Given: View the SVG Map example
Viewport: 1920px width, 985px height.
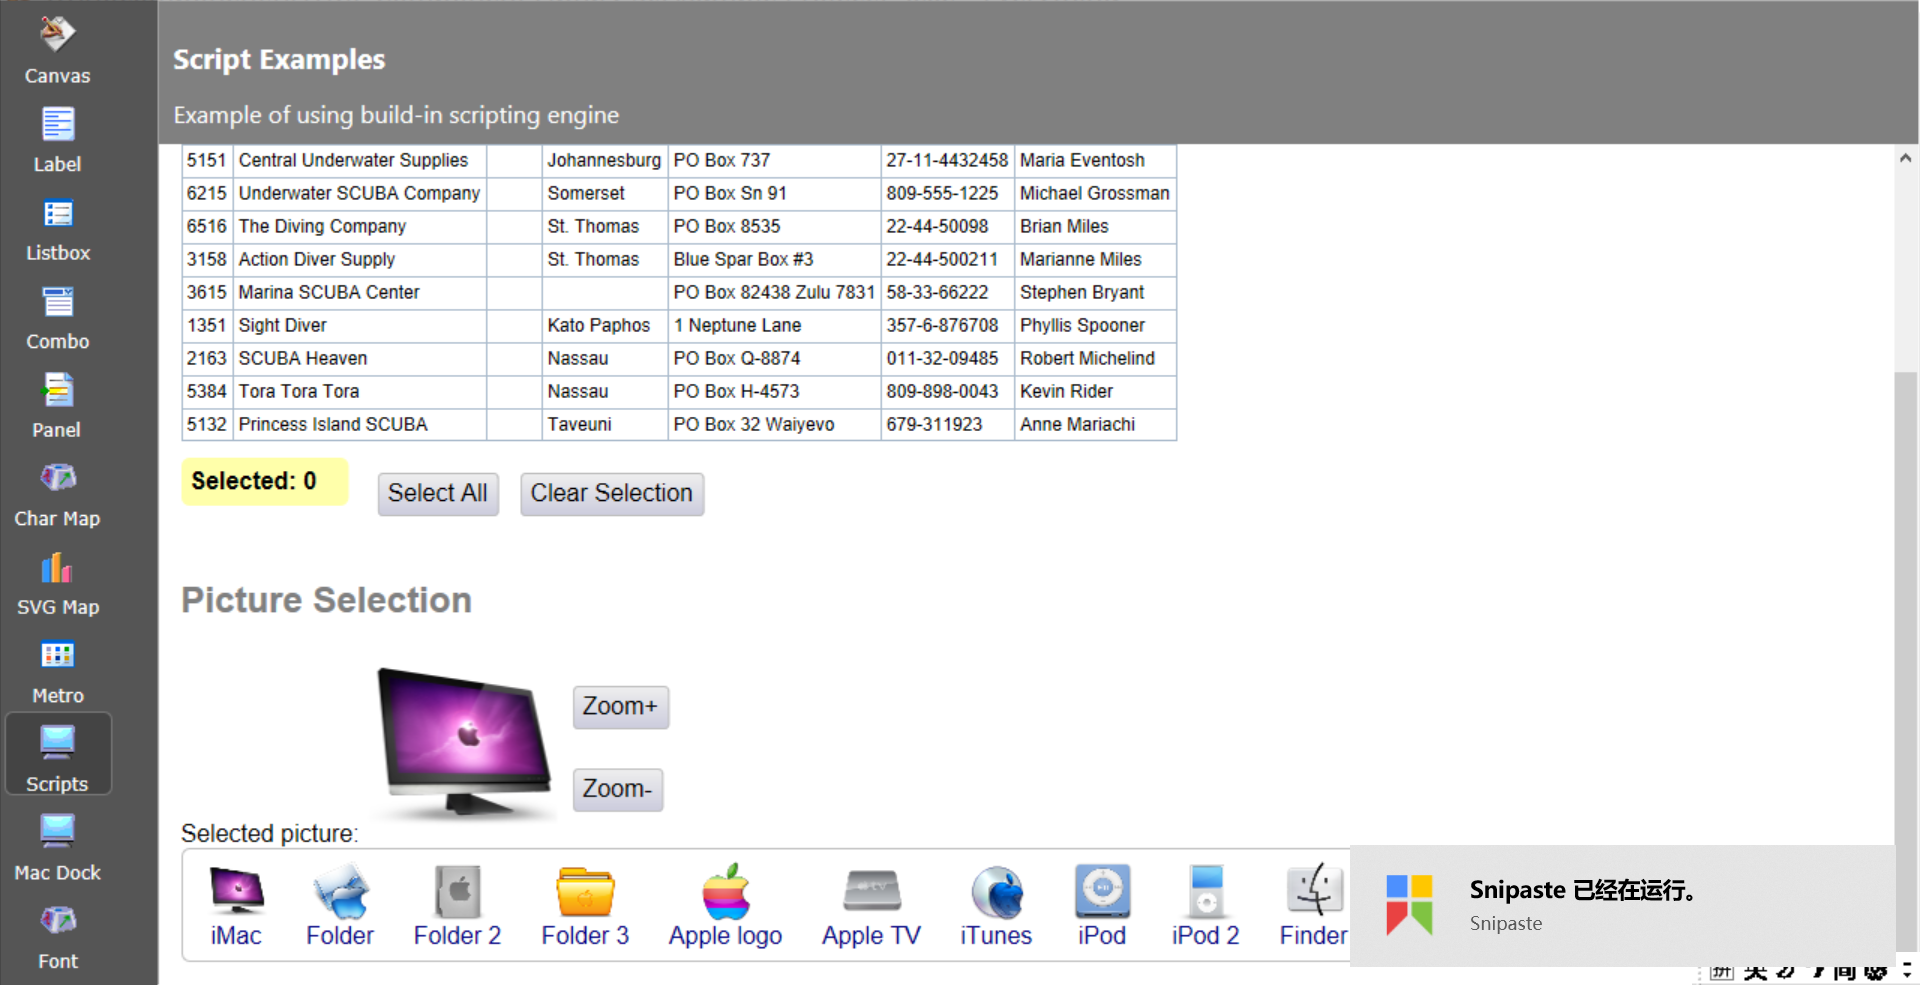Looking at the screenshot, I should 57,581.
